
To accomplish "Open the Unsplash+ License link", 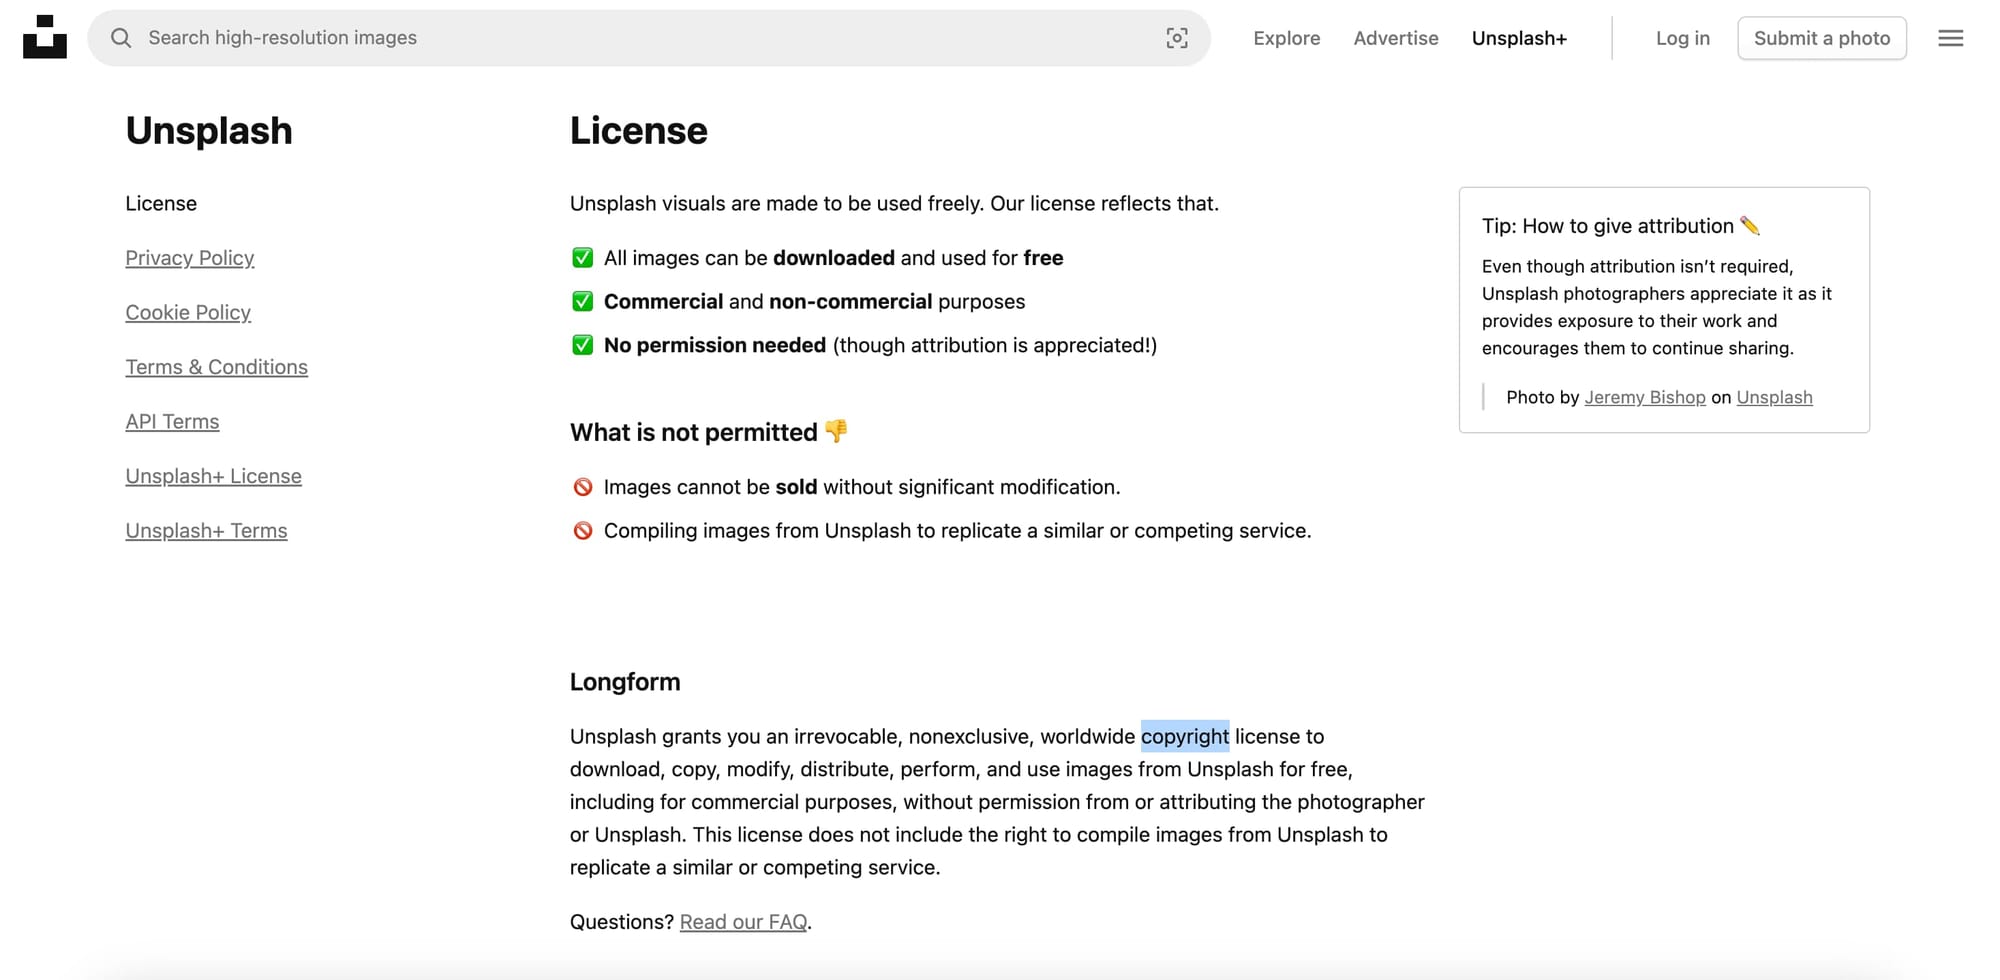I will 213,476.
